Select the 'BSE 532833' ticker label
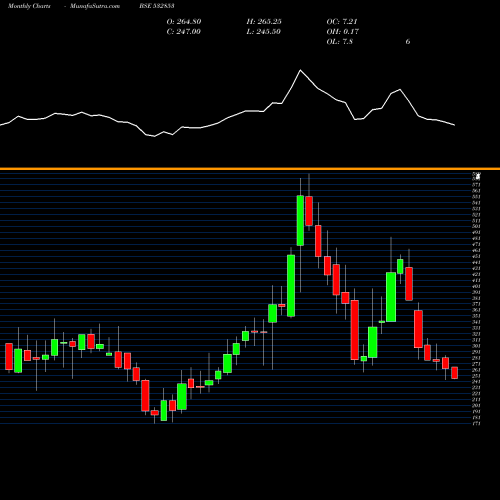 point(157,6)
